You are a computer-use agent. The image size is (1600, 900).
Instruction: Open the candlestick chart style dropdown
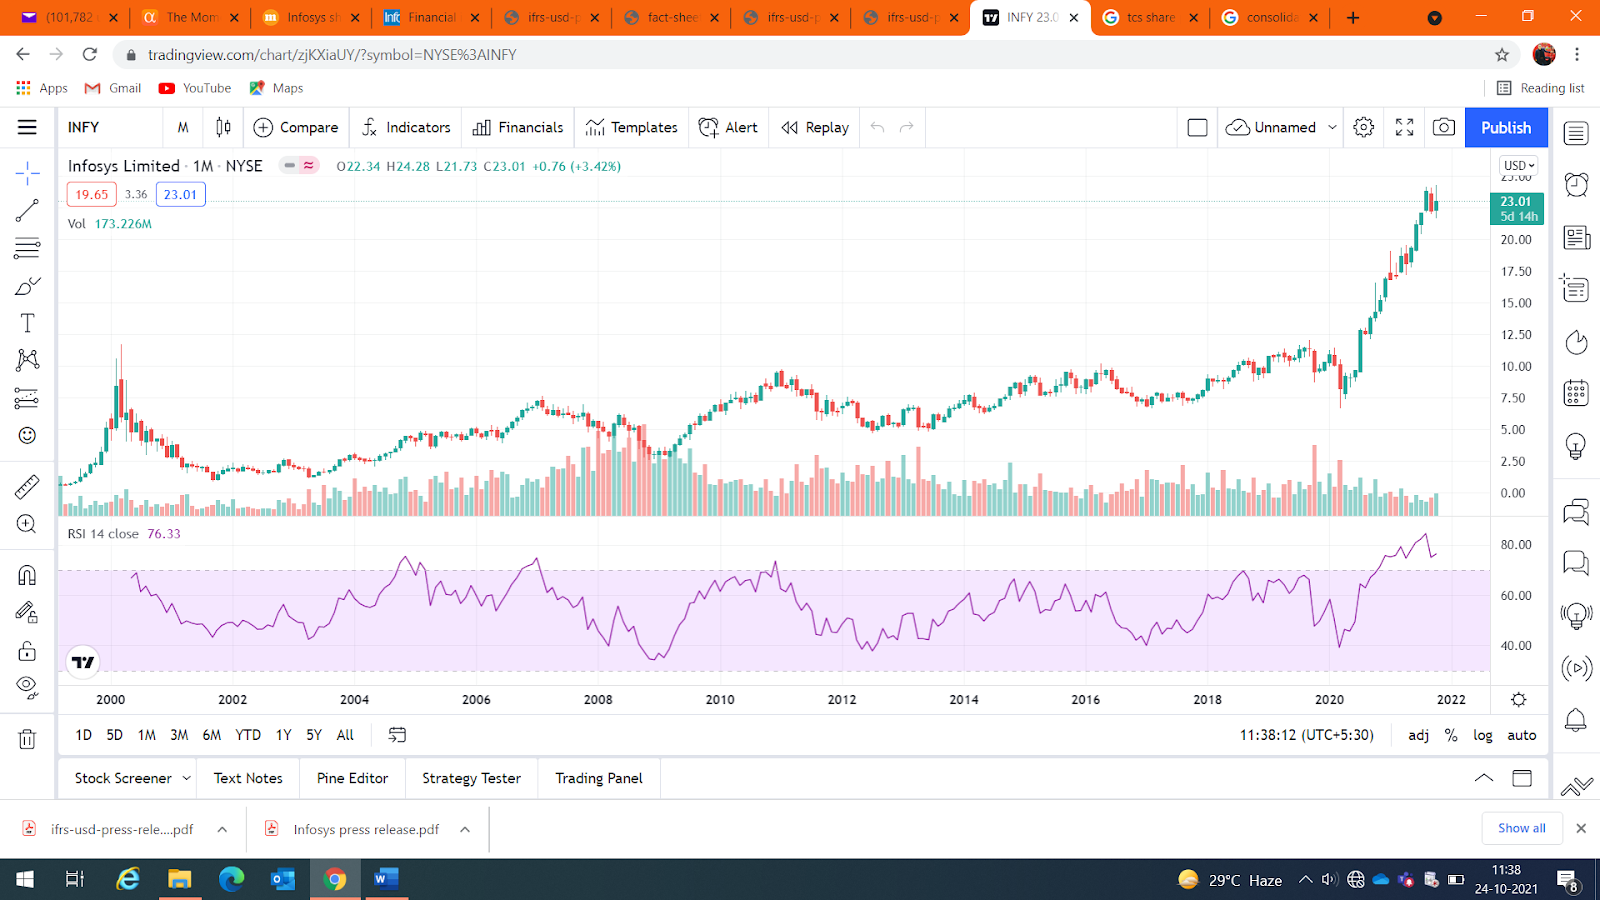click(x=223, y=127)
